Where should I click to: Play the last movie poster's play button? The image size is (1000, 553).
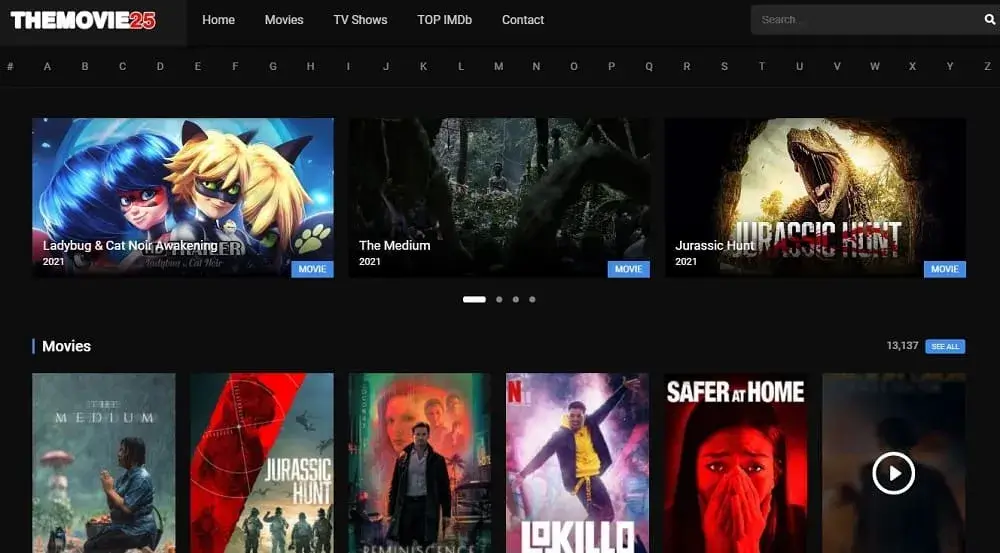coord(893,473)
